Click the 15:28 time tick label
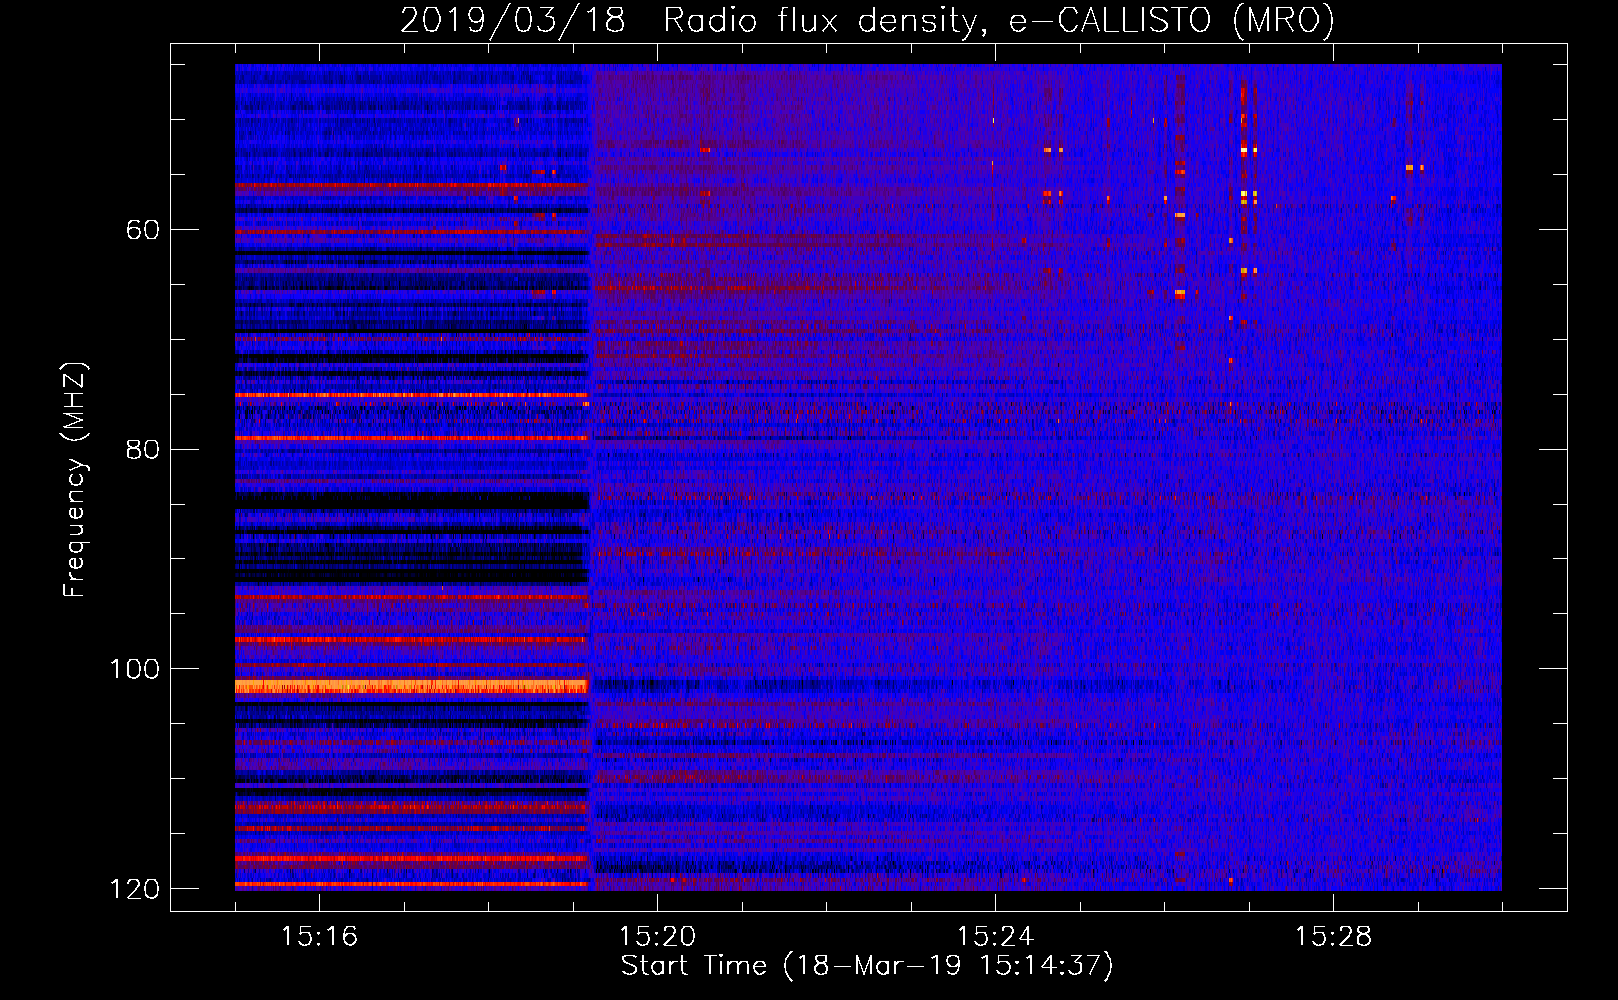 pos(1333,937)
